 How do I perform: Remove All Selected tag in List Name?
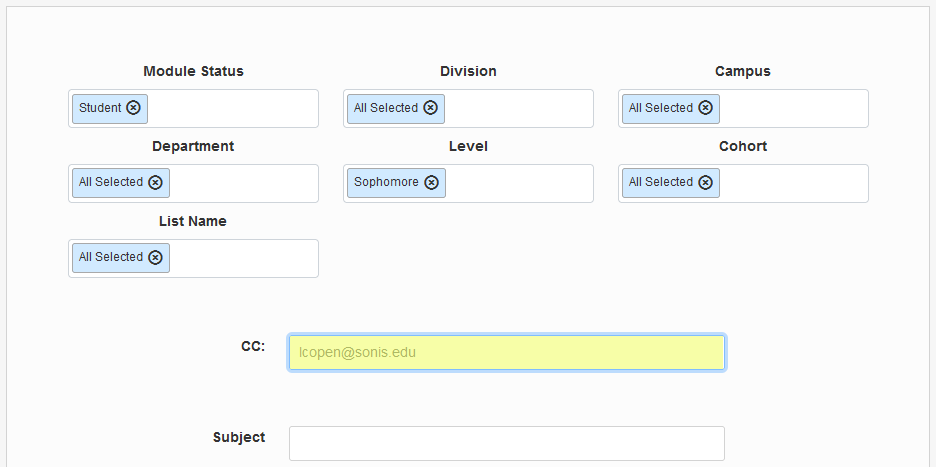pyautogui.click(x=155, y=258)
